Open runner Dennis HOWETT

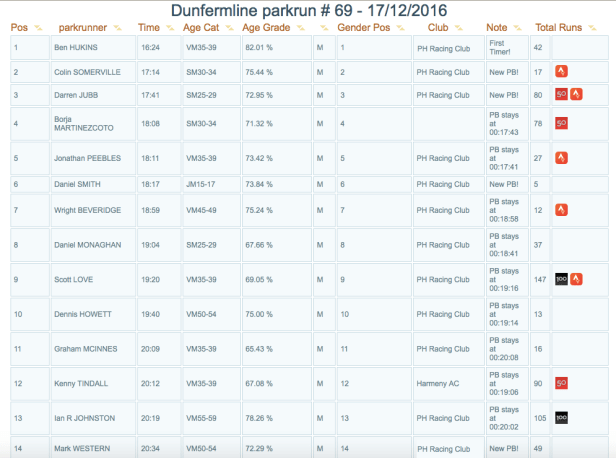pyautogui.click(x=83, y=314)
